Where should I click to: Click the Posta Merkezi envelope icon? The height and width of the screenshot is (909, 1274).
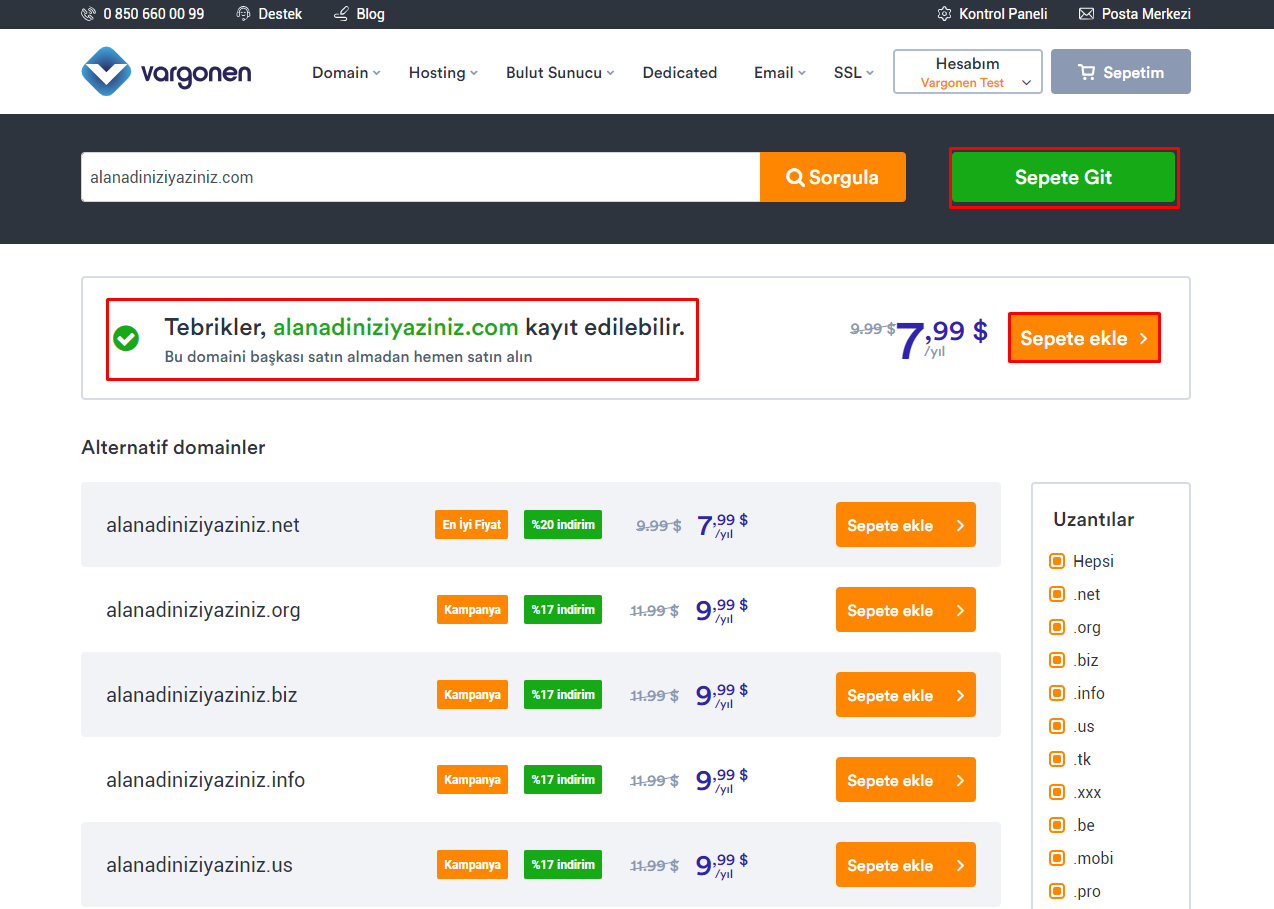click(x=1086, y=14)
